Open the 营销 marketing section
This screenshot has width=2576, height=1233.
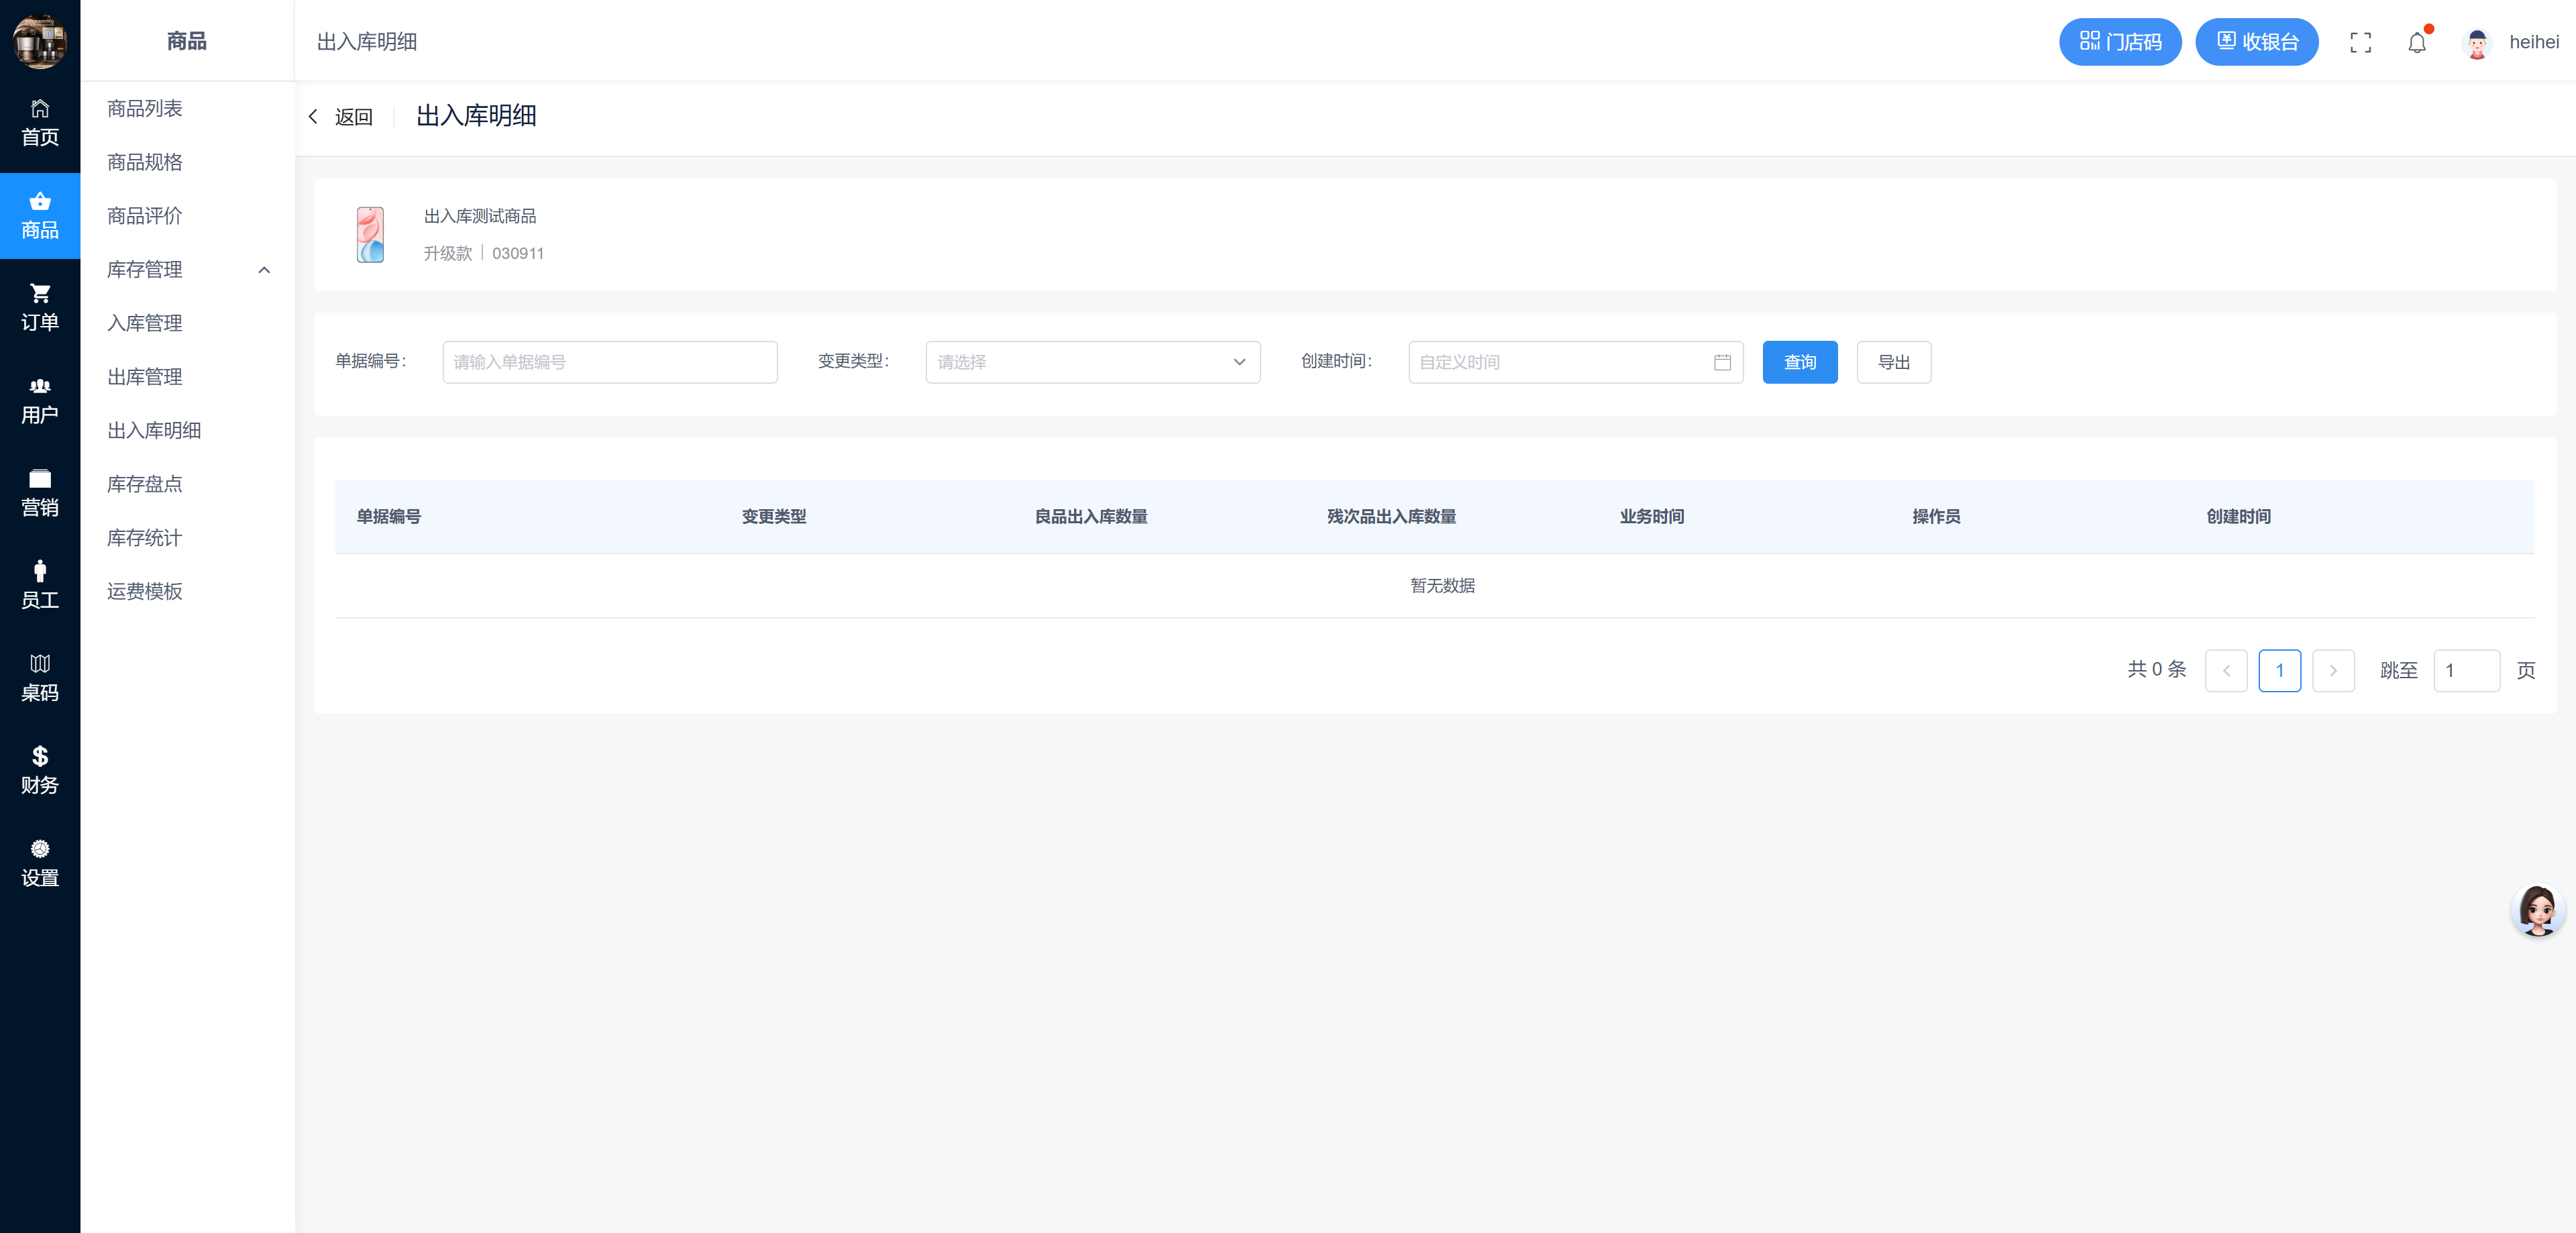(x=40, y=493)
